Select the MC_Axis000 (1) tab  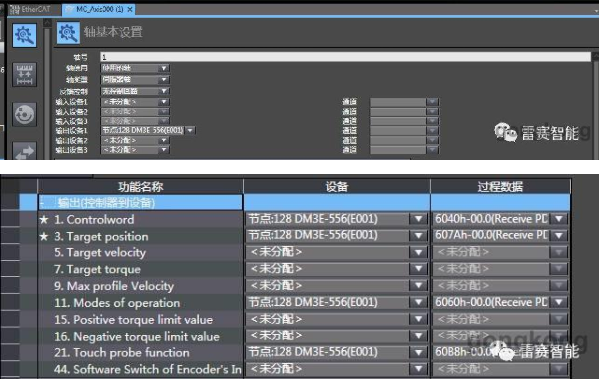(99, 9)
